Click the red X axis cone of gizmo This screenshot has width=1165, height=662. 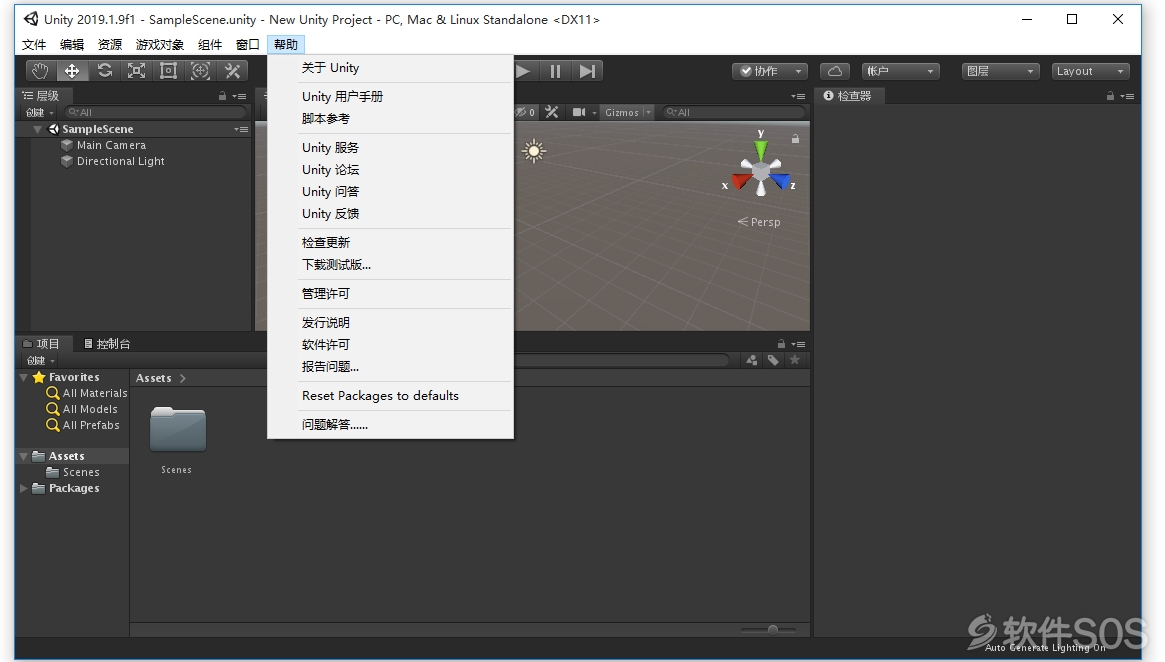pyautogui.click(x=741, y=181)
